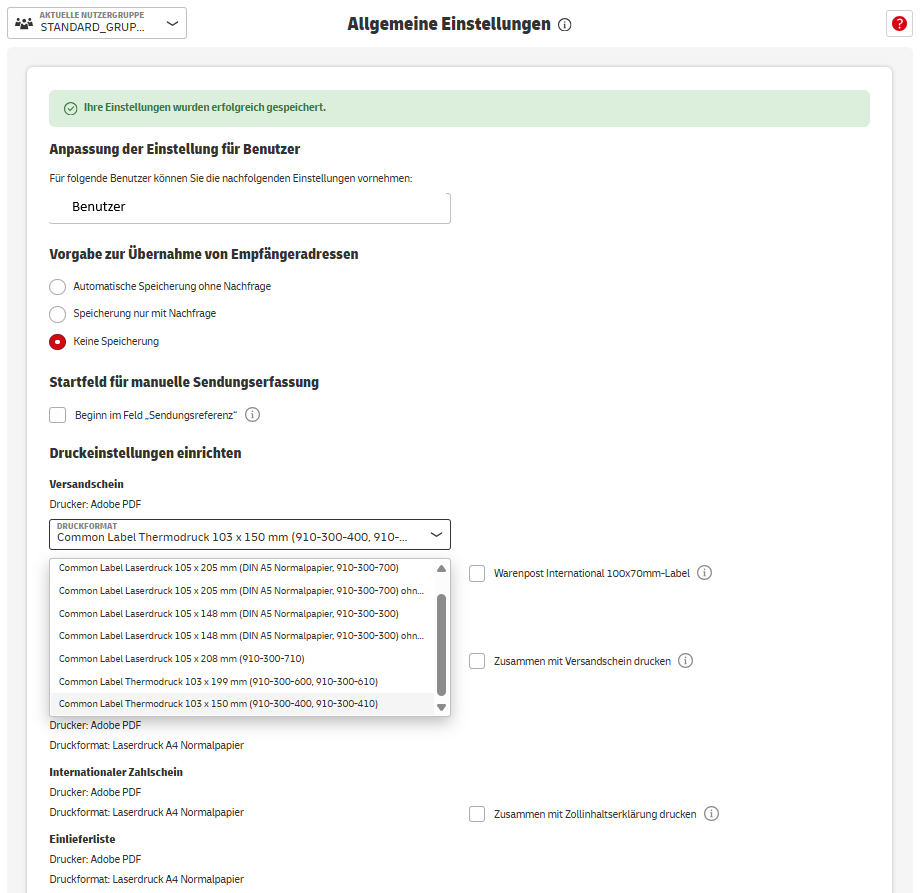Enable Warenpost International 100x70mm-Label checkbox

pos(477,574)
